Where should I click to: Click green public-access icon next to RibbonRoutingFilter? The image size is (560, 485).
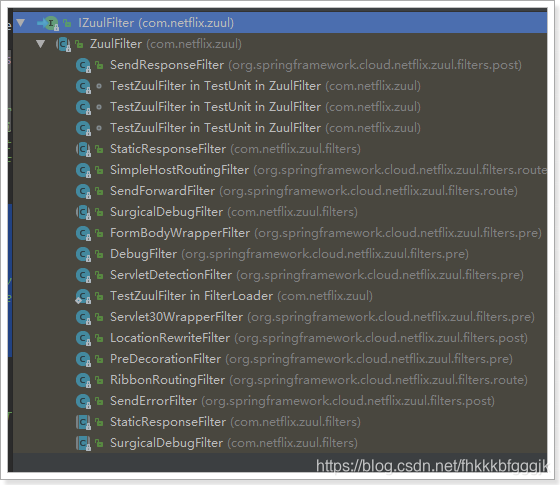[99, 380]
